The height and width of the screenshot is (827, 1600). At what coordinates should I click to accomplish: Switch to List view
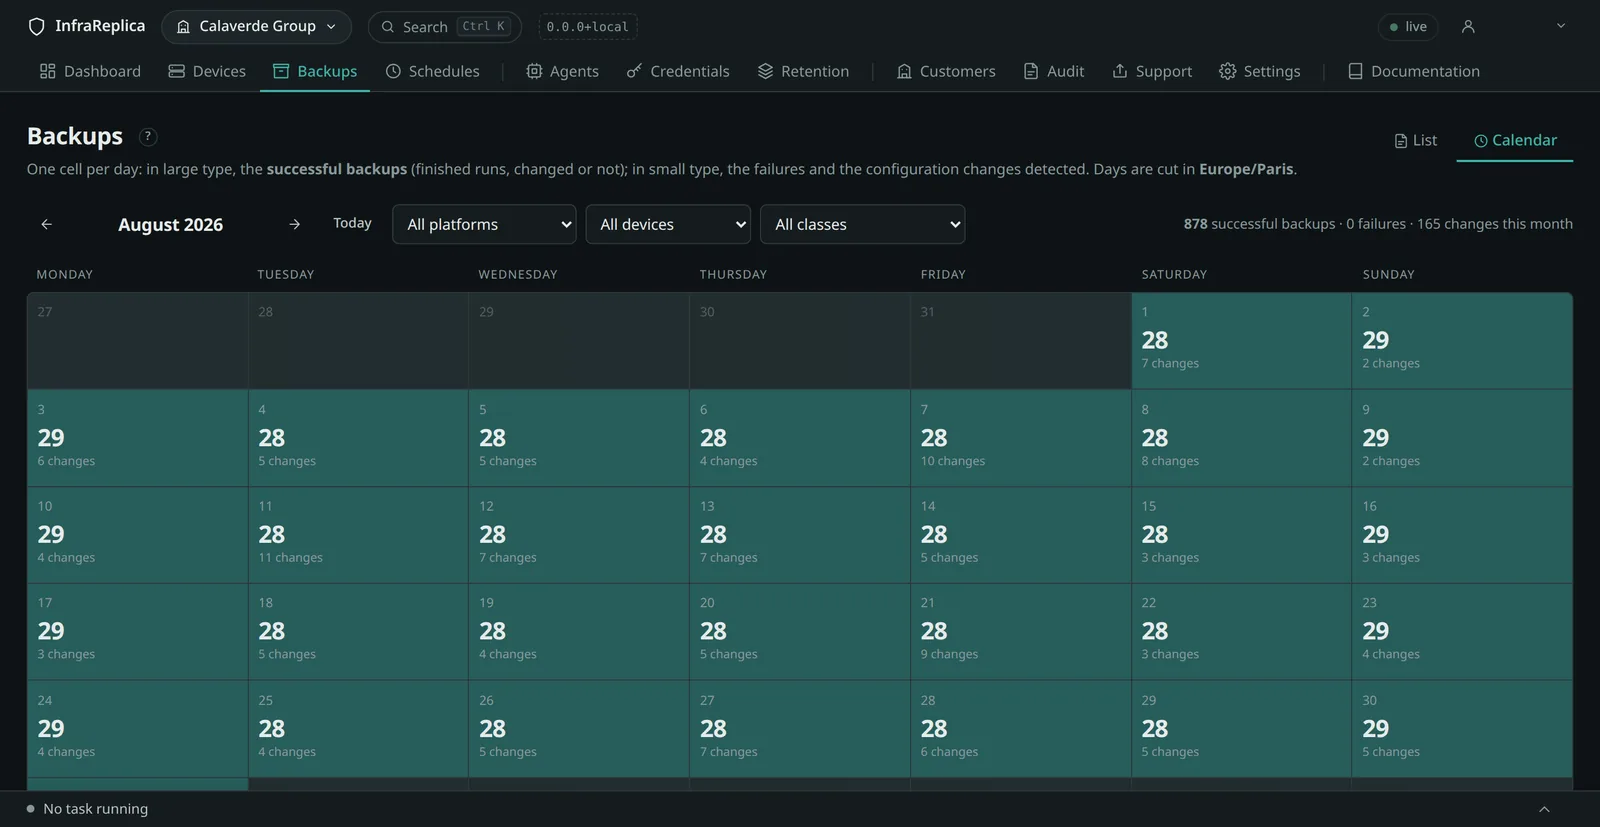[1415, 141]
